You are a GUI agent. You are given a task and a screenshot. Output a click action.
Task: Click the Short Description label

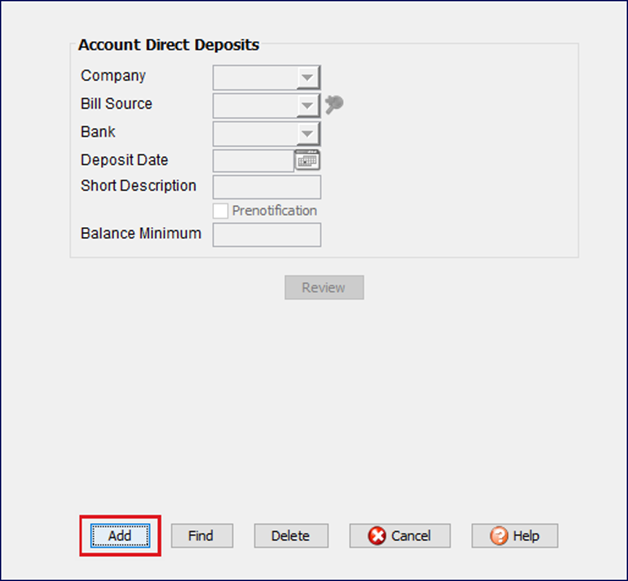(x=138, y=186)
